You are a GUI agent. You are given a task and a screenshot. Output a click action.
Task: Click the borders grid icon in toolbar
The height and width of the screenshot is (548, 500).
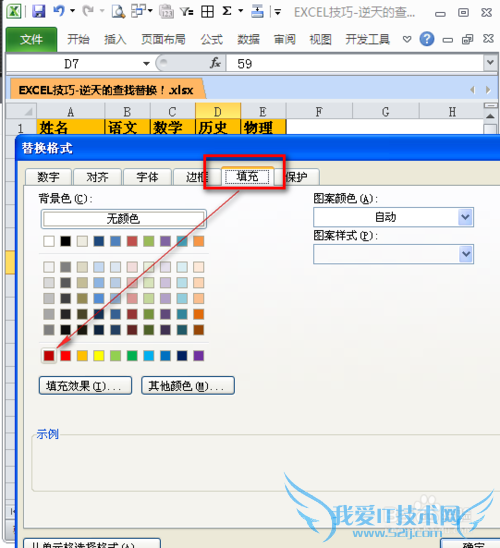pos(207,12)
